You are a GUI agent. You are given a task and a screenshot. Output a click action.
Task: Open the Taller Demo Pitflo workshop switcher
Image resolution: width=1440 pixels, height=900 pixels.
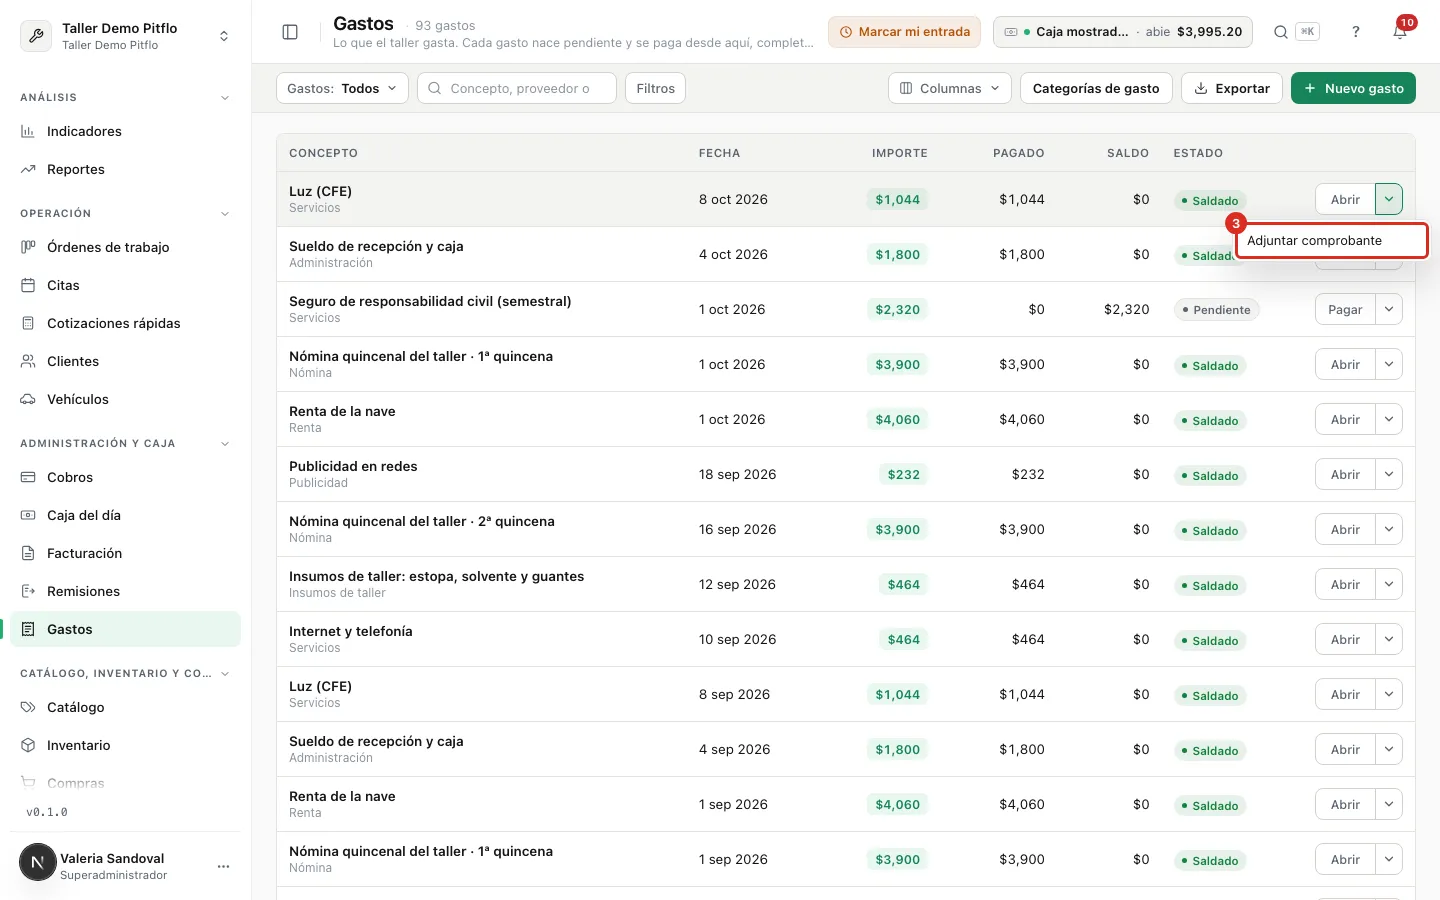point(125,36)
